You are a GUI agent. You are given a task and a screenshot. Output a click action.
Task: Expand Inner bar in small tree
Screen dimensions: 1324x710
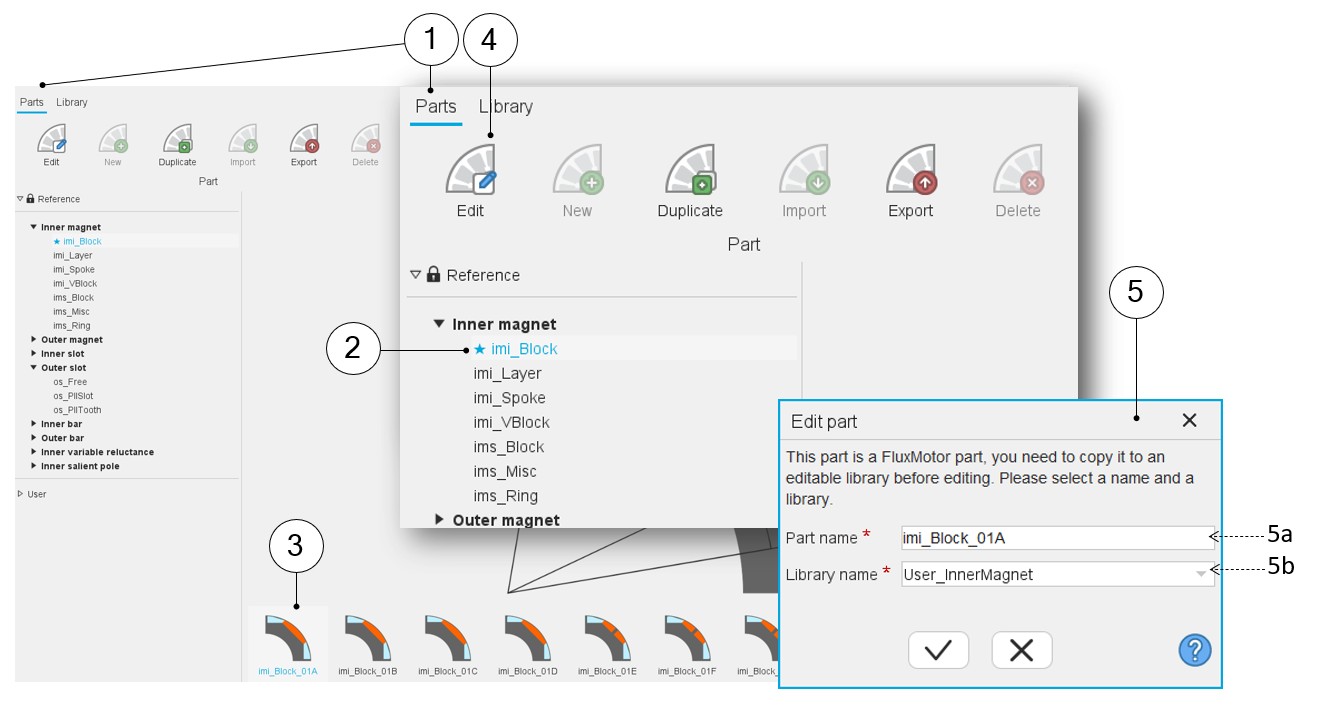pyautogui.click(x=33, y=424)
